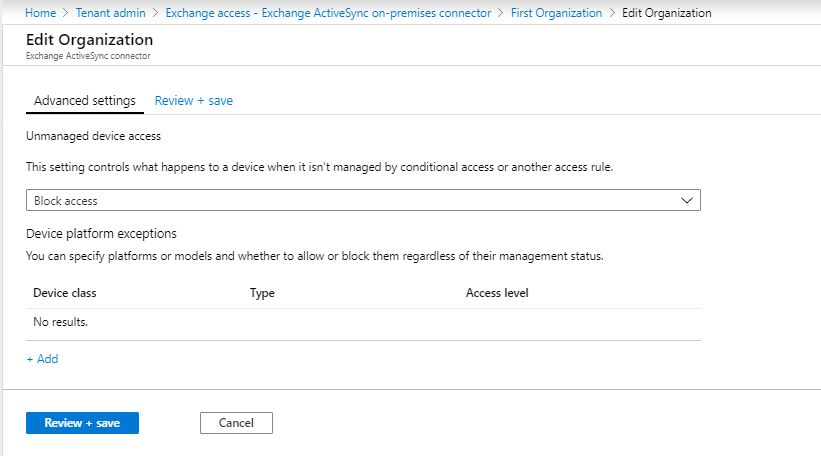Click the Device platform exceptions heading

101,234
